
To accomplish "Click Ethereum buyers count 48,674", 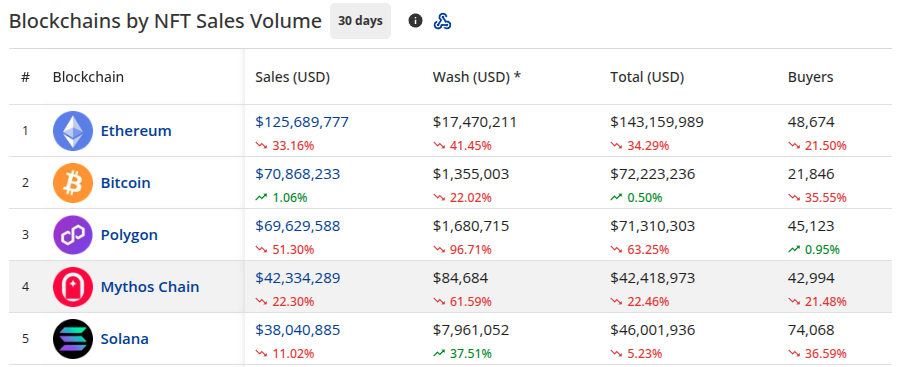I will pyautogui.click(x=811, y=122).
